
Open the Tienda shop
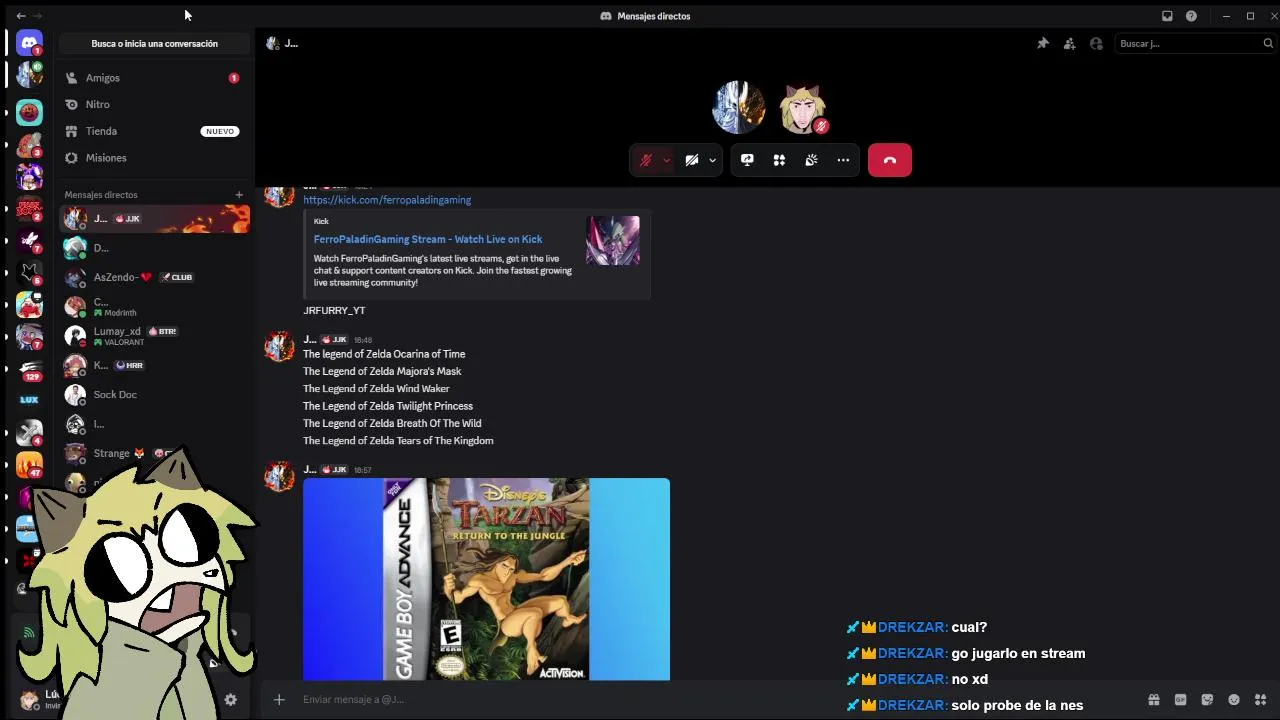[x=153, y=131]
